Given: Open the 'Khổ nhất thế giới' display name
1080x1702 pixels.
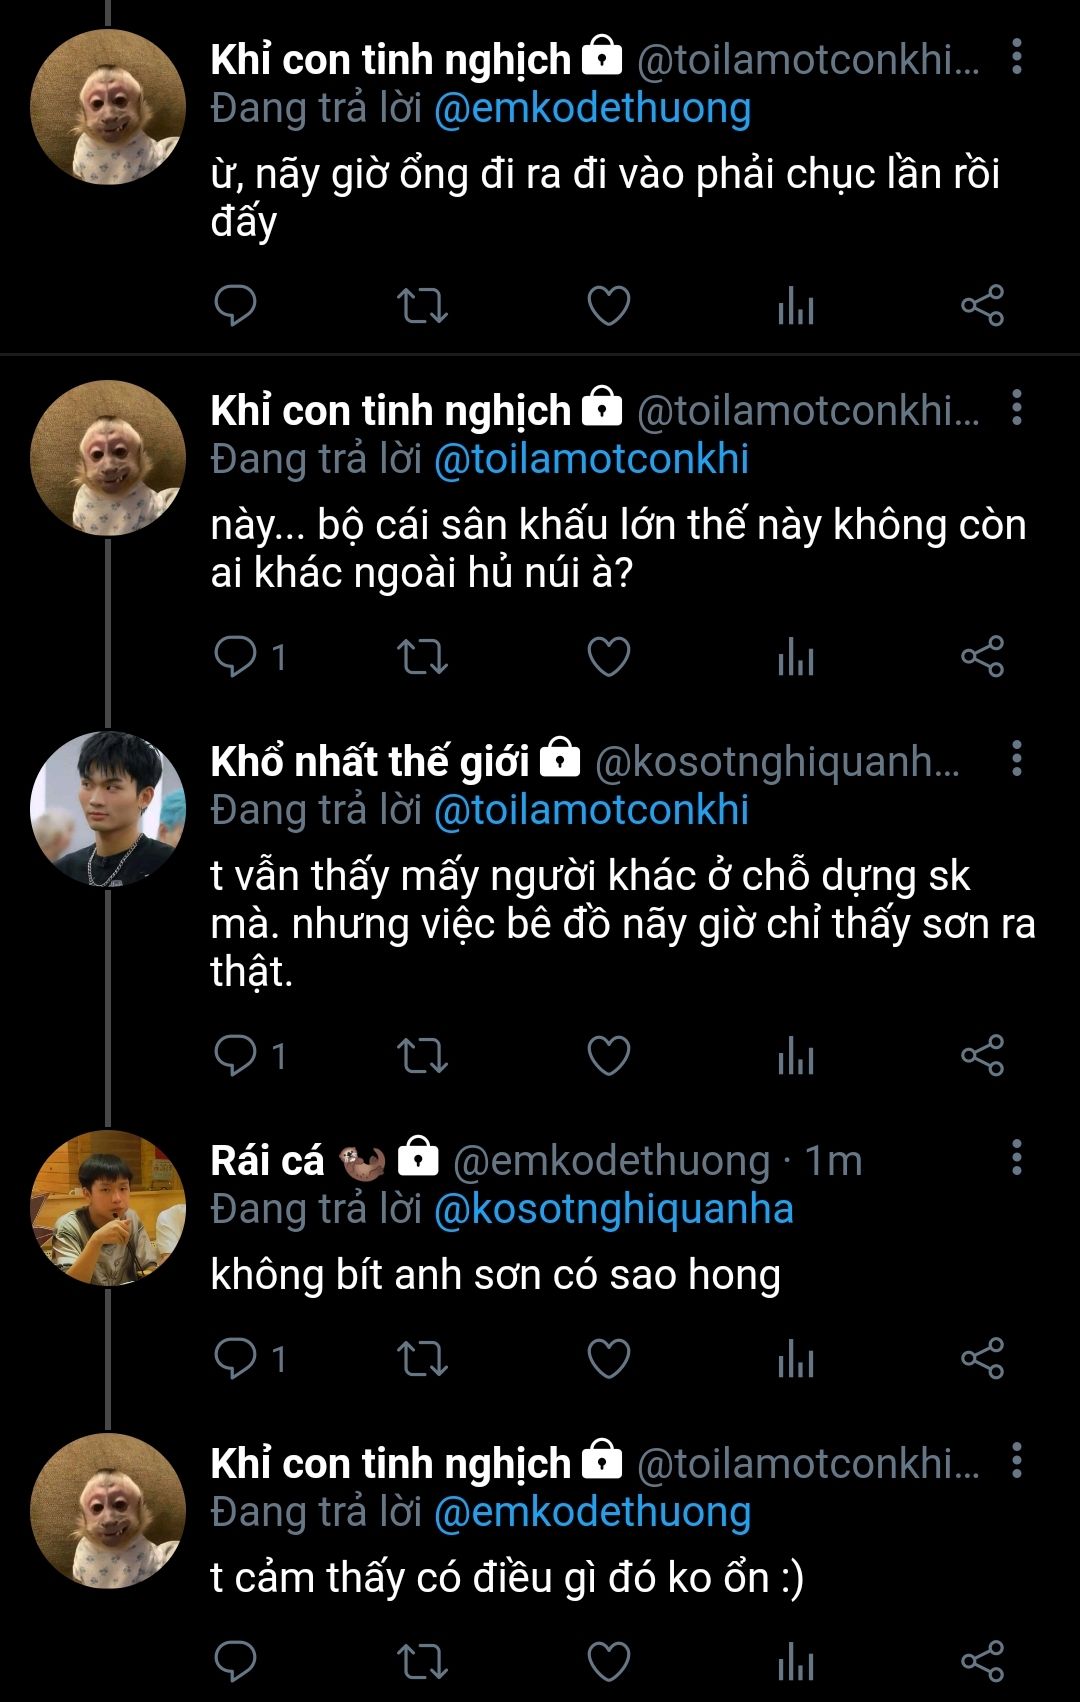Looking at the screenshot, I should tap(370, 762).
